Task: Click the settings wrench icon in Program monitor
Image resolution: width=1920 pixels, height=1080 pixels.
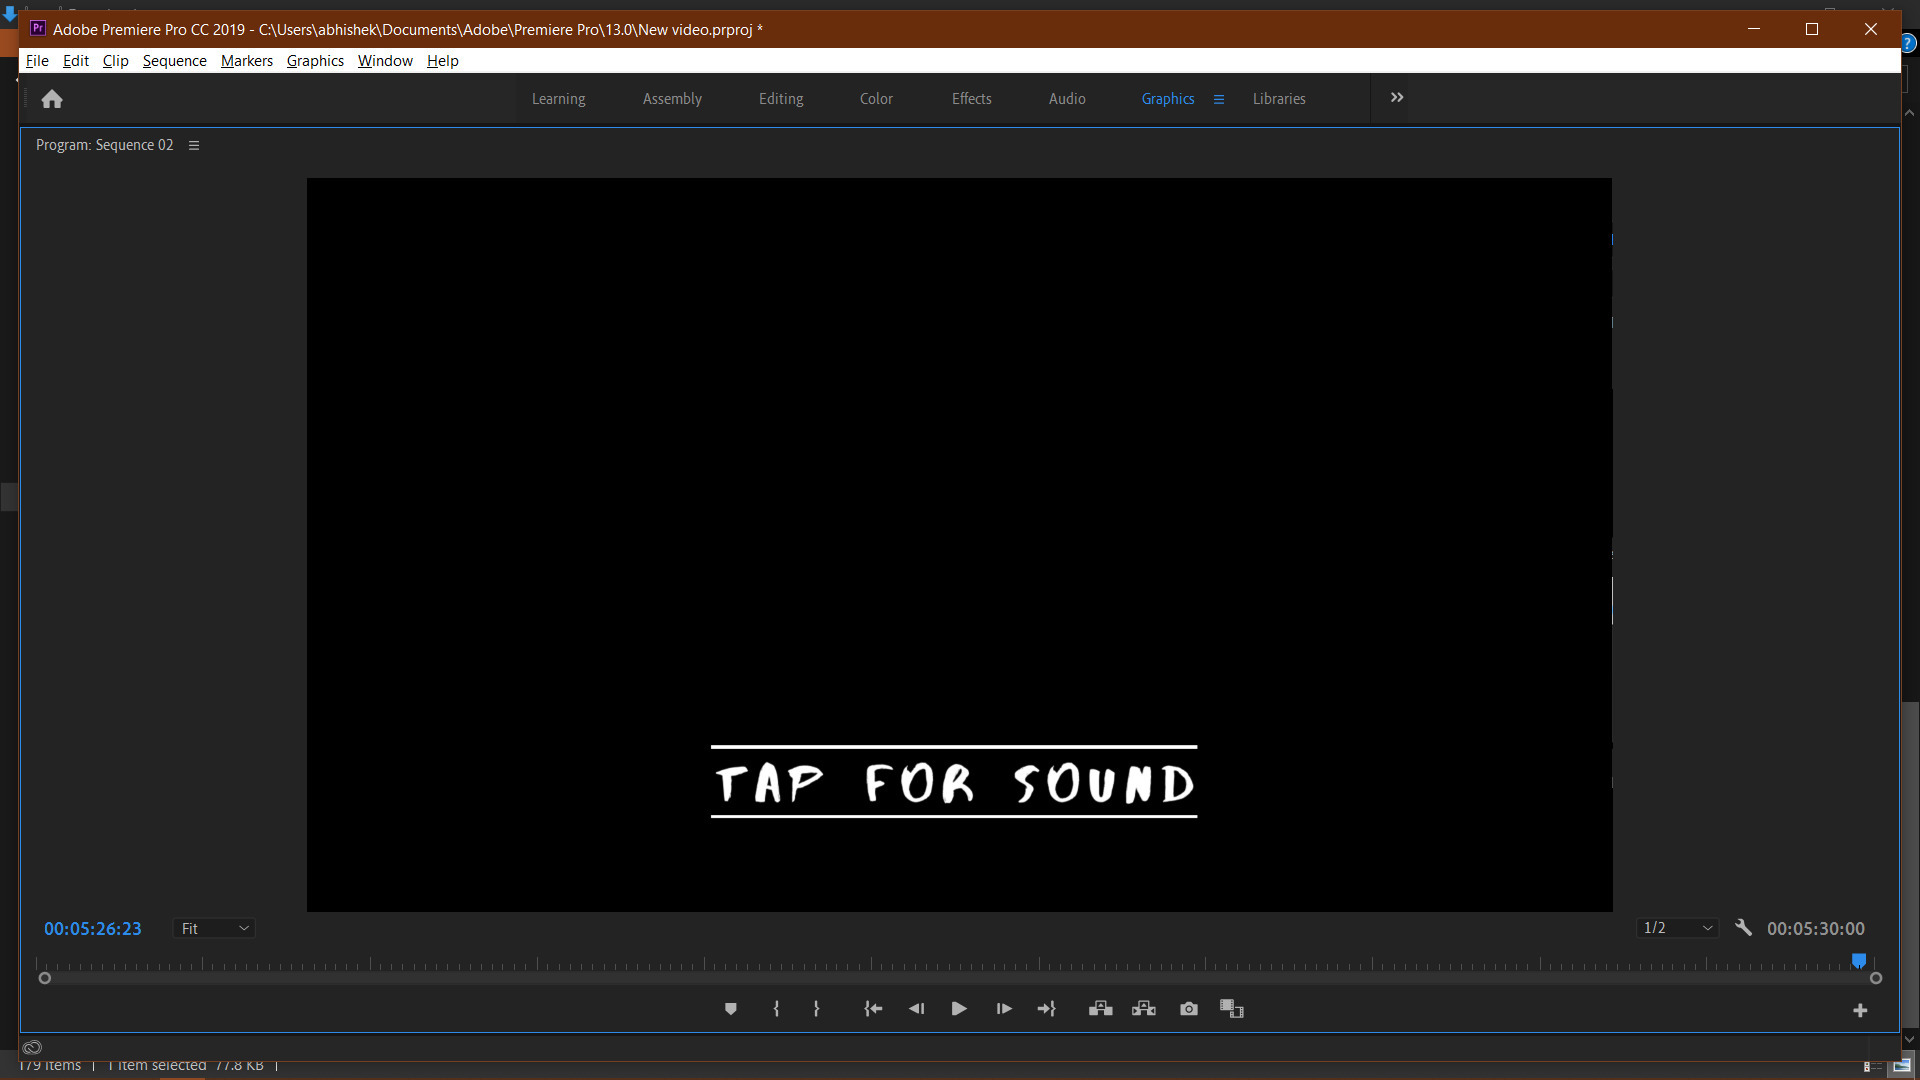Action: [1744, 928]
